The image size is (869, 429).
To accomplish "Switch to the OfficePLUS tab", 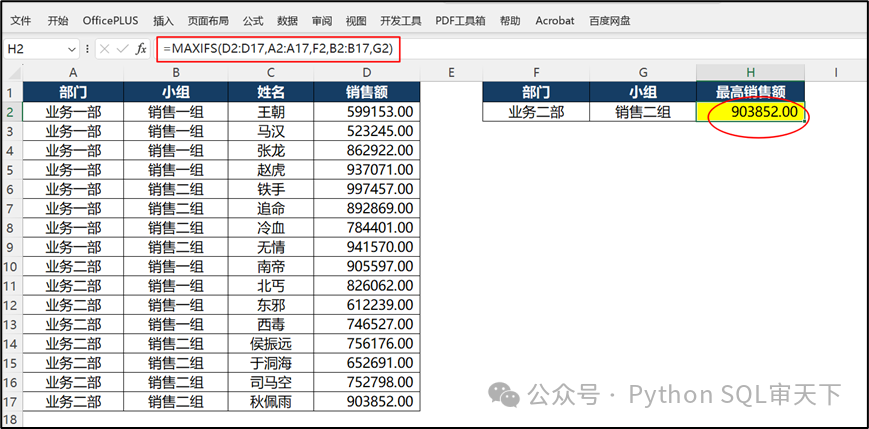I will click(110, 20).
